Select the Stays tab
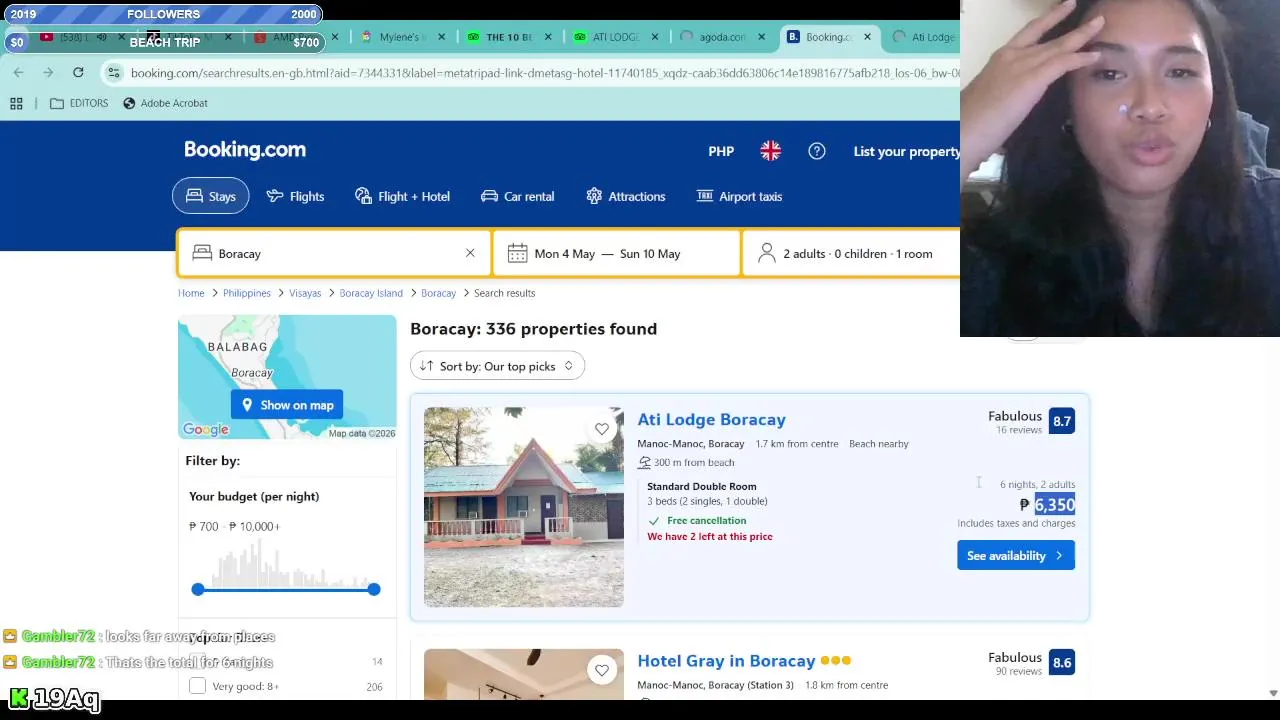The height and width of the screenshot is (720, 1280). (210, 196)
